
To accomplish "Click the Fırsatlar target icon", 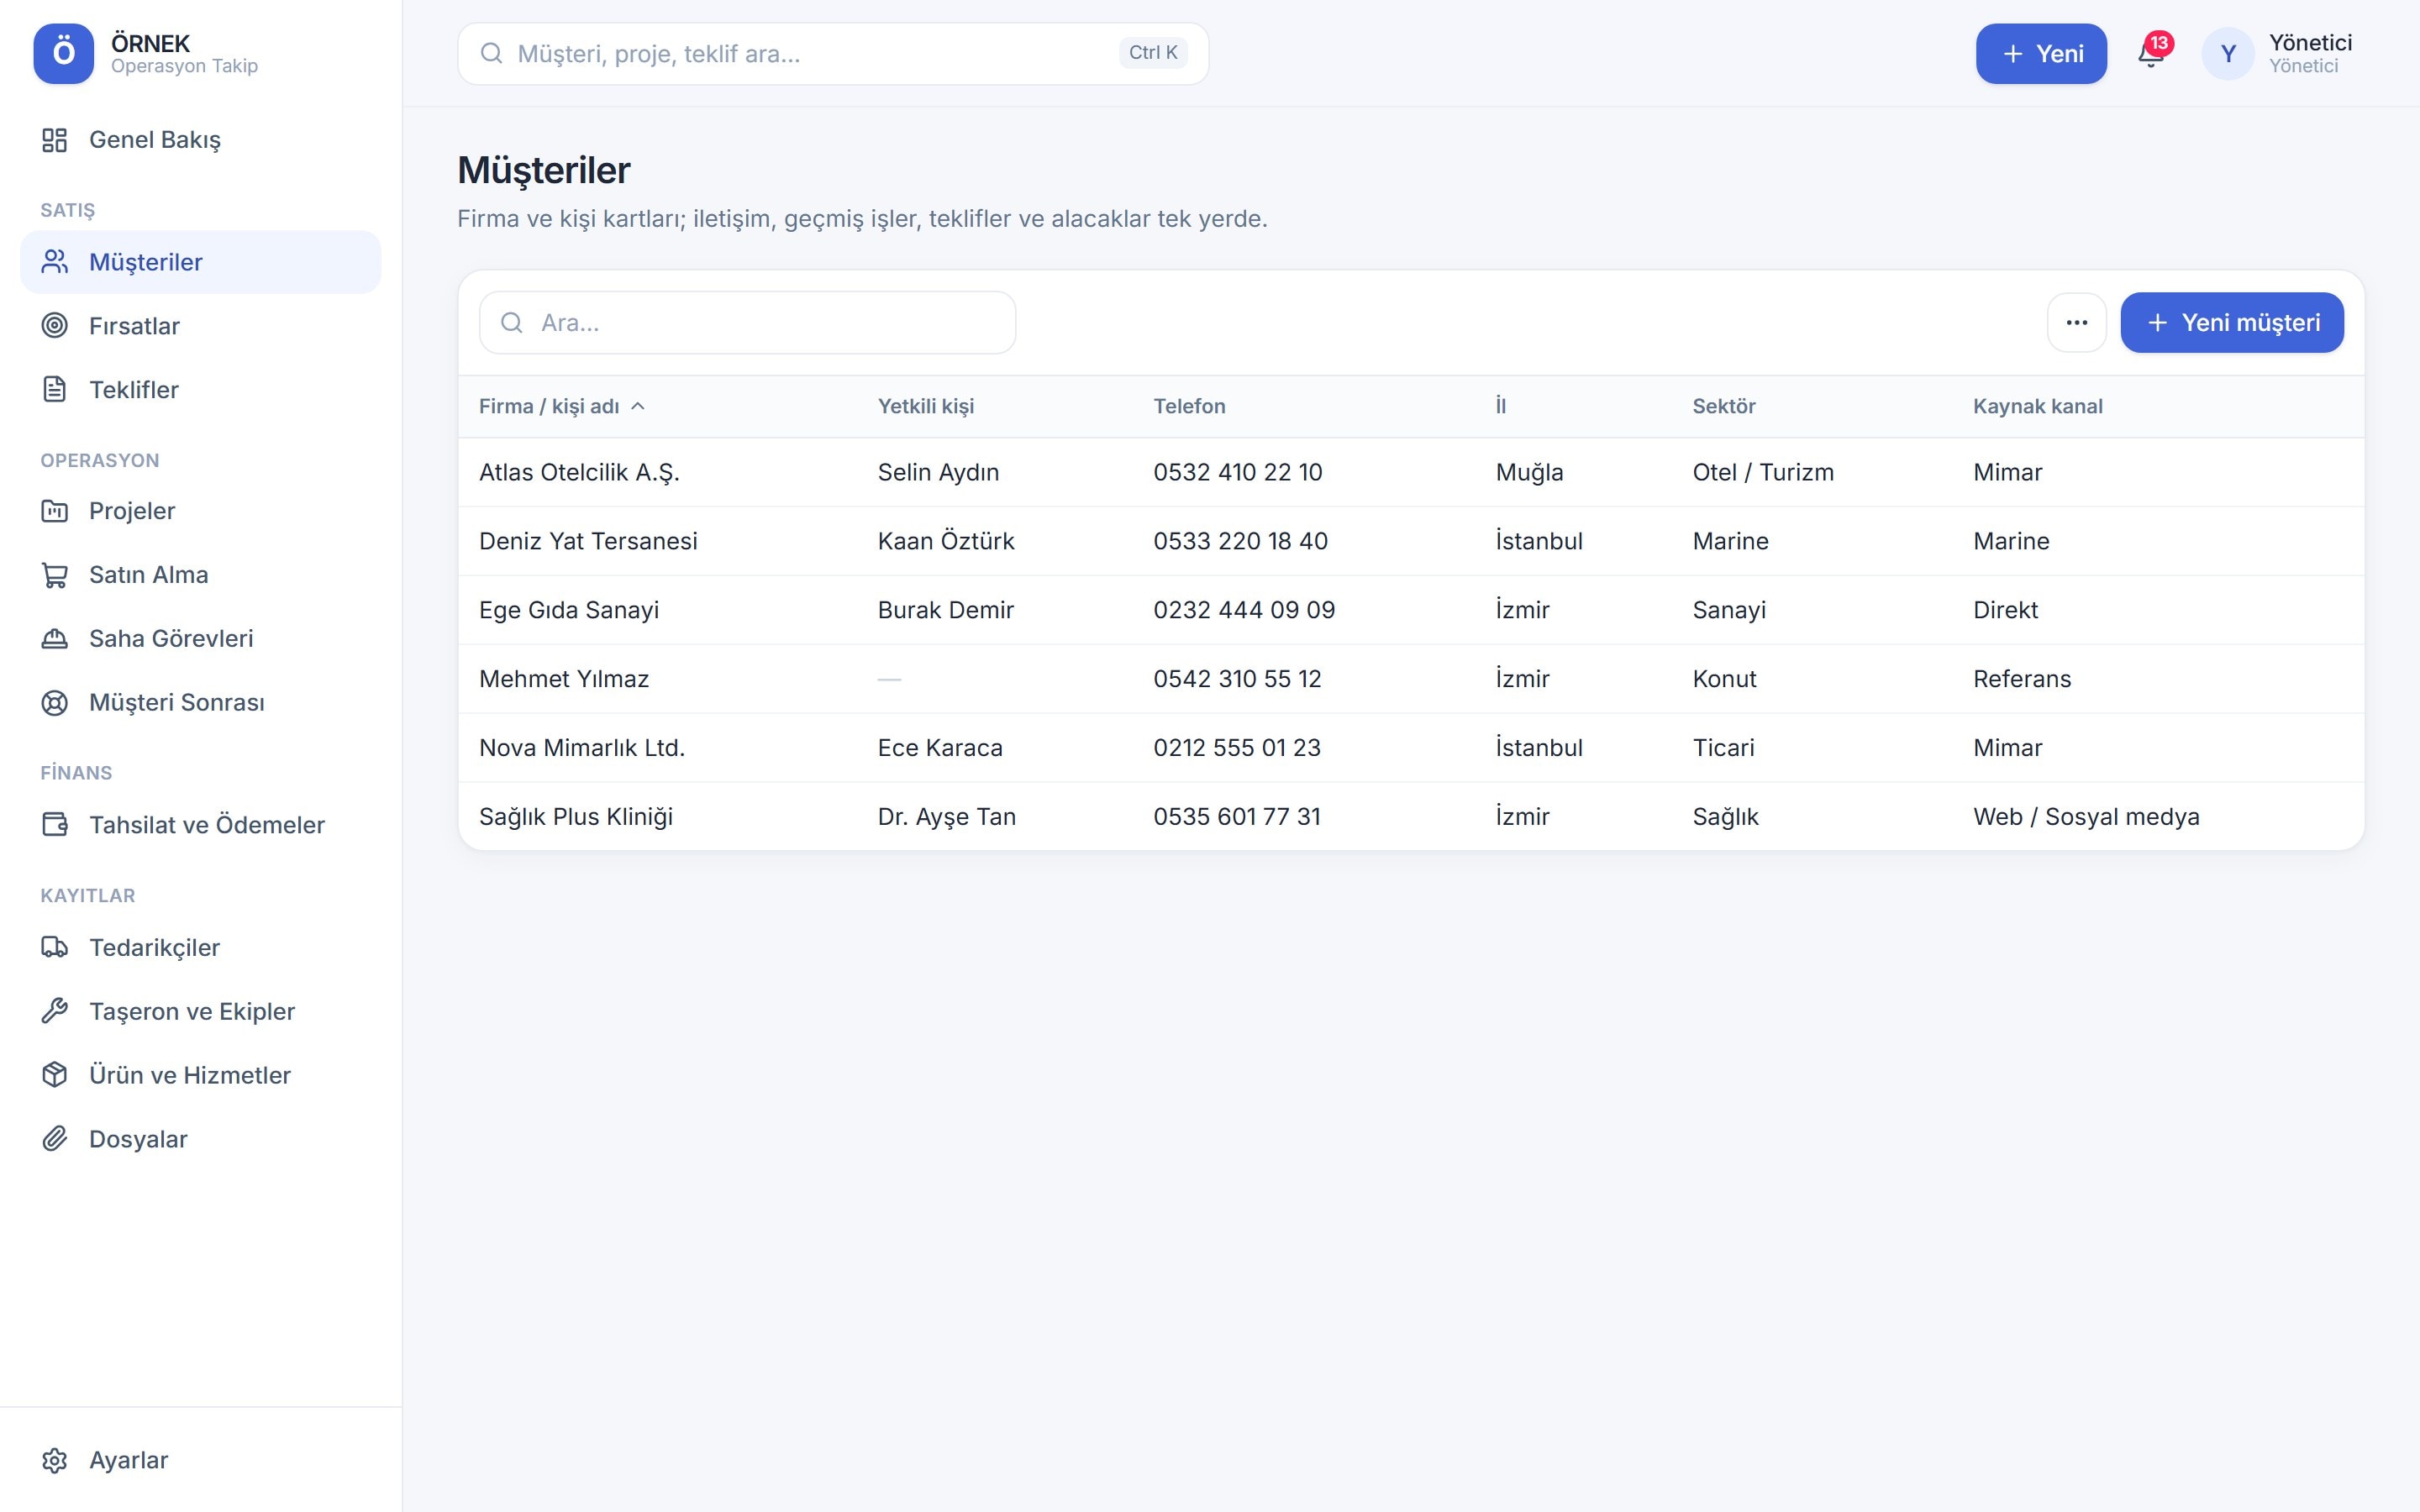I will 55,326.
